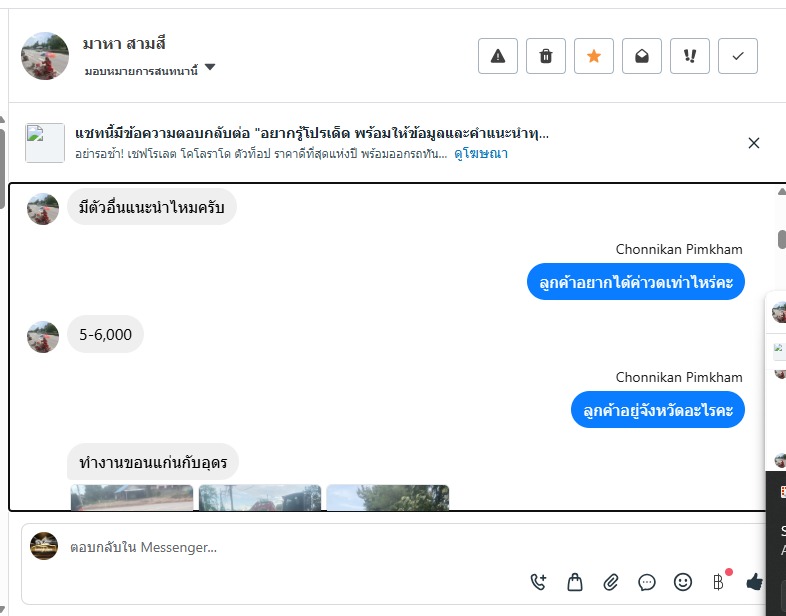Mark conversation unread via envelope icon

pyautogui.click(x=642, y=56)
